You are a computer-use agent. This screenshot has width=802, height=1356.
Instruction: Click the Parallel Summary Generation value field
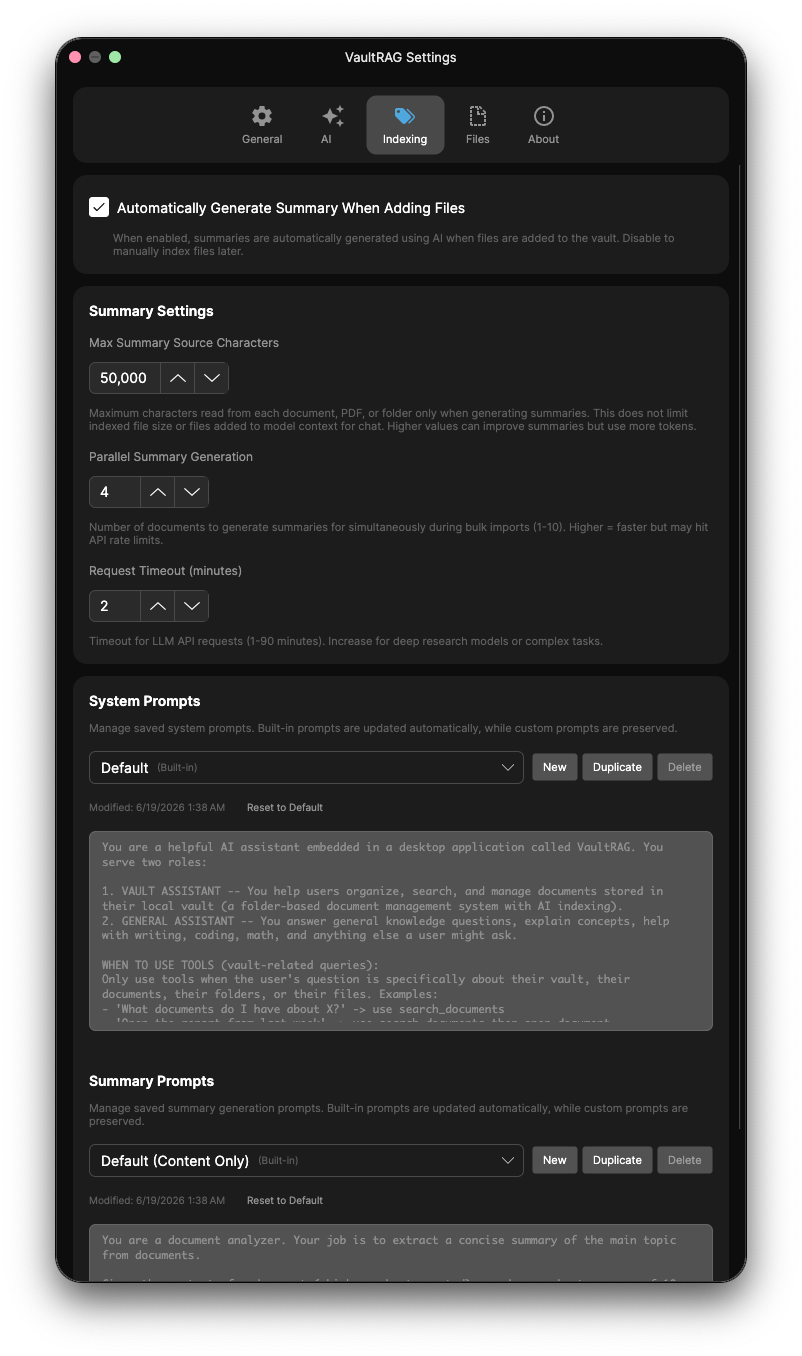coord(115,492)
